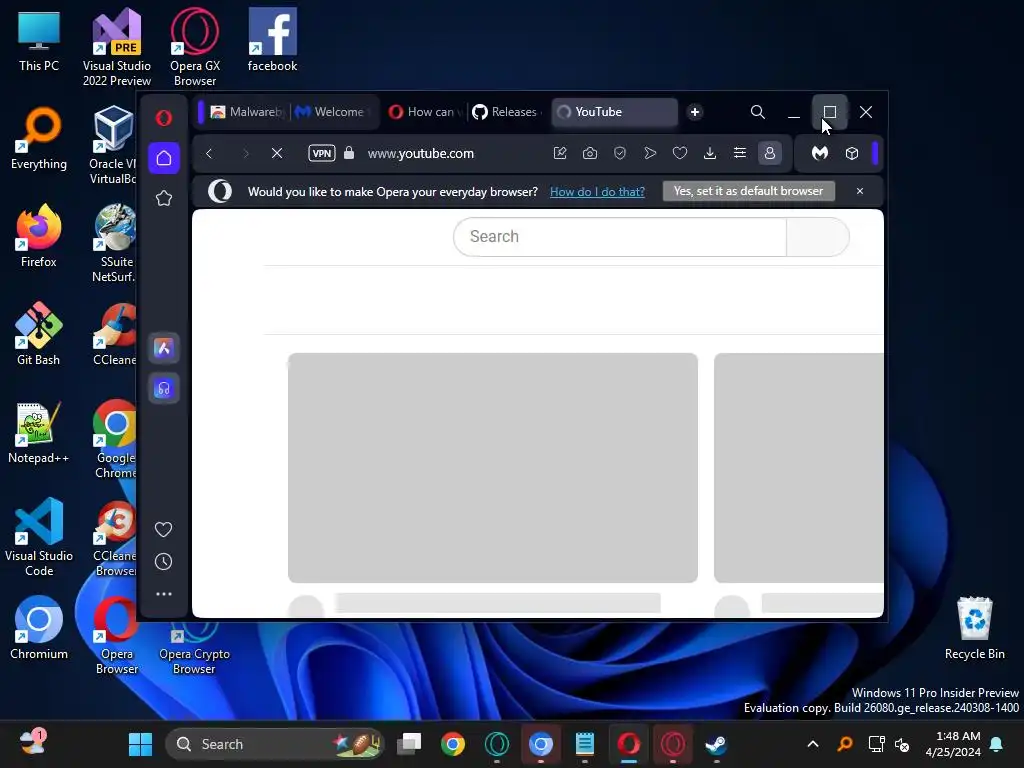This screenshot has width=1024, height=768.
Task: Open History clock in Opera sidebar
Action: click(x=163, y=562)
